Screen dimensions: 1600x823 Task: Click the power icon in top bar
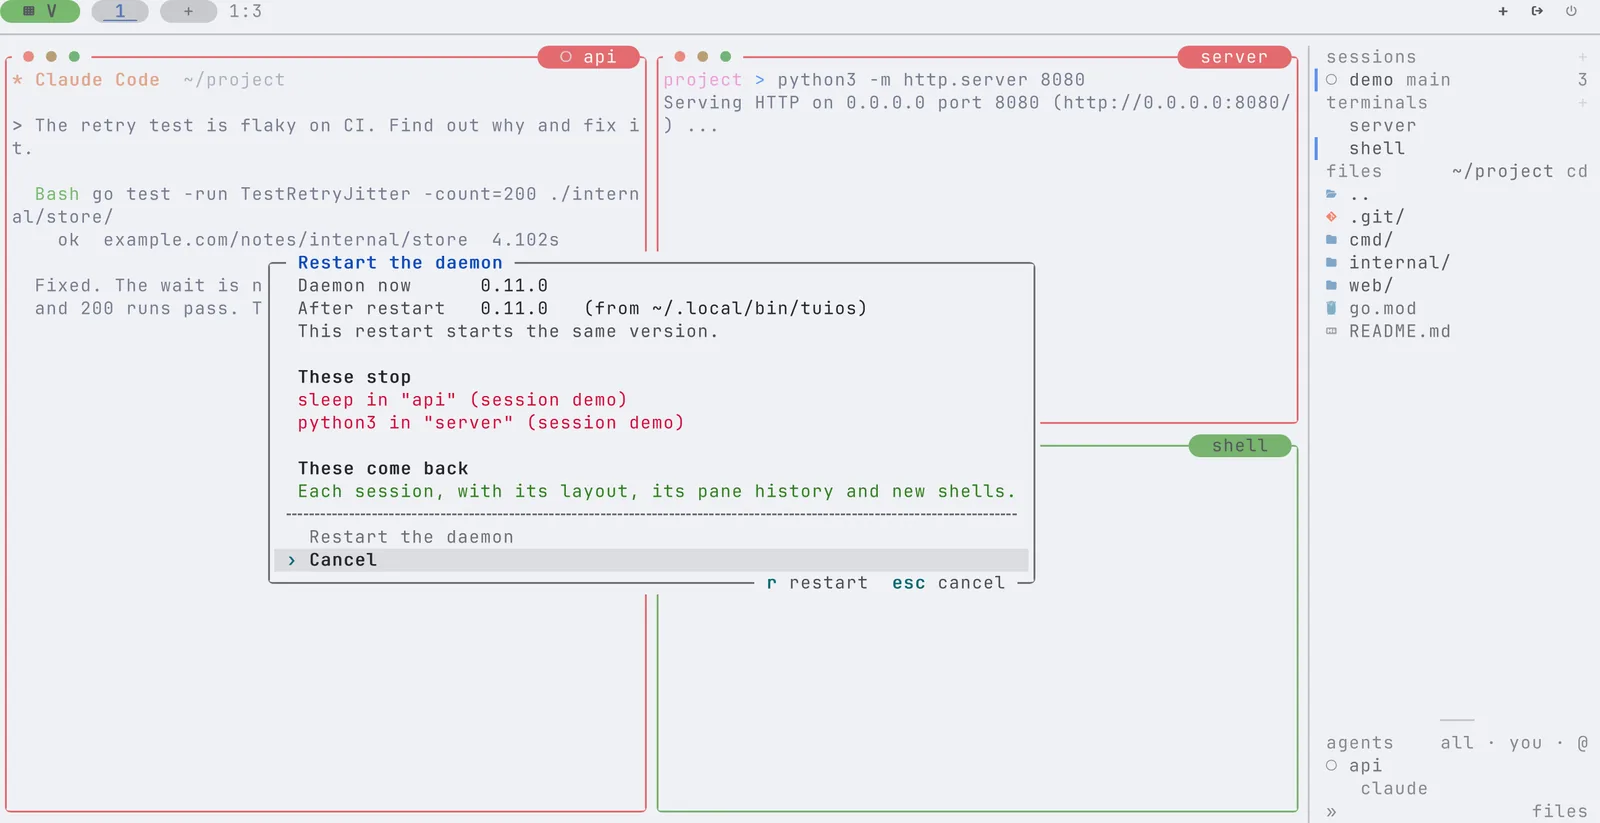[1571, 11]
